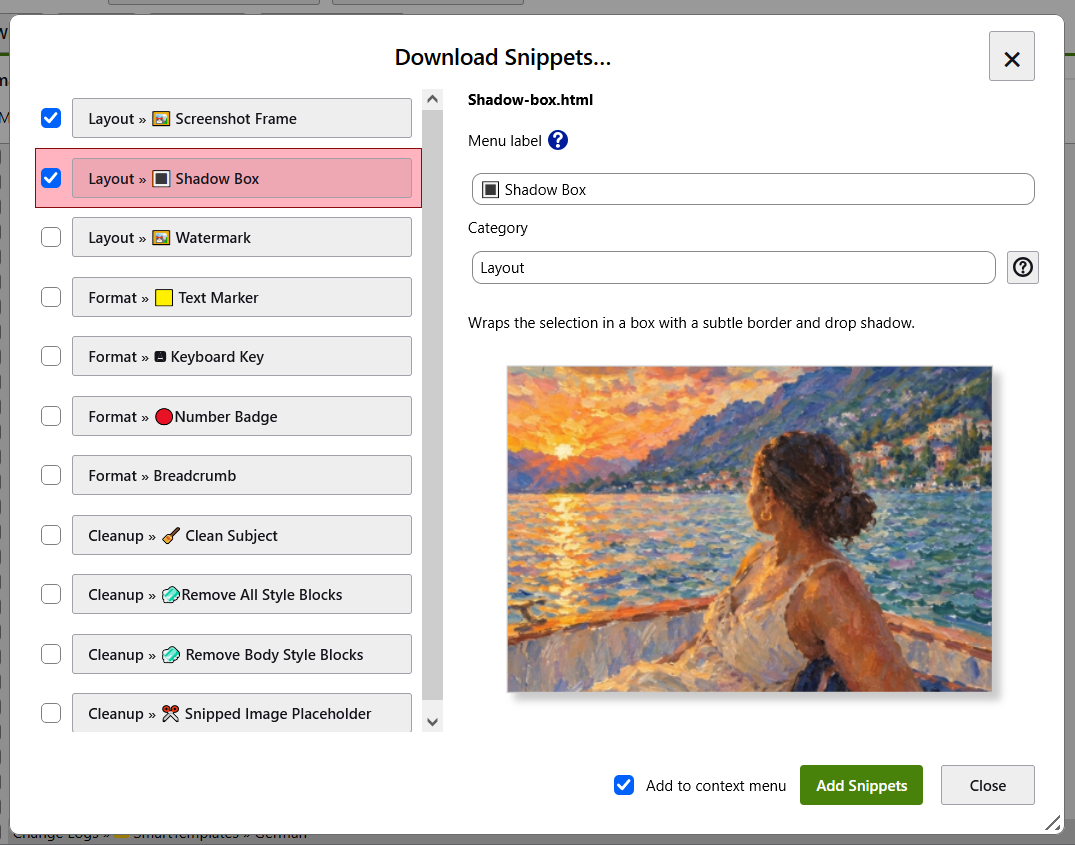Click into the Menu label input field
The image size is (1075, 845).
[x=753, y=189]
